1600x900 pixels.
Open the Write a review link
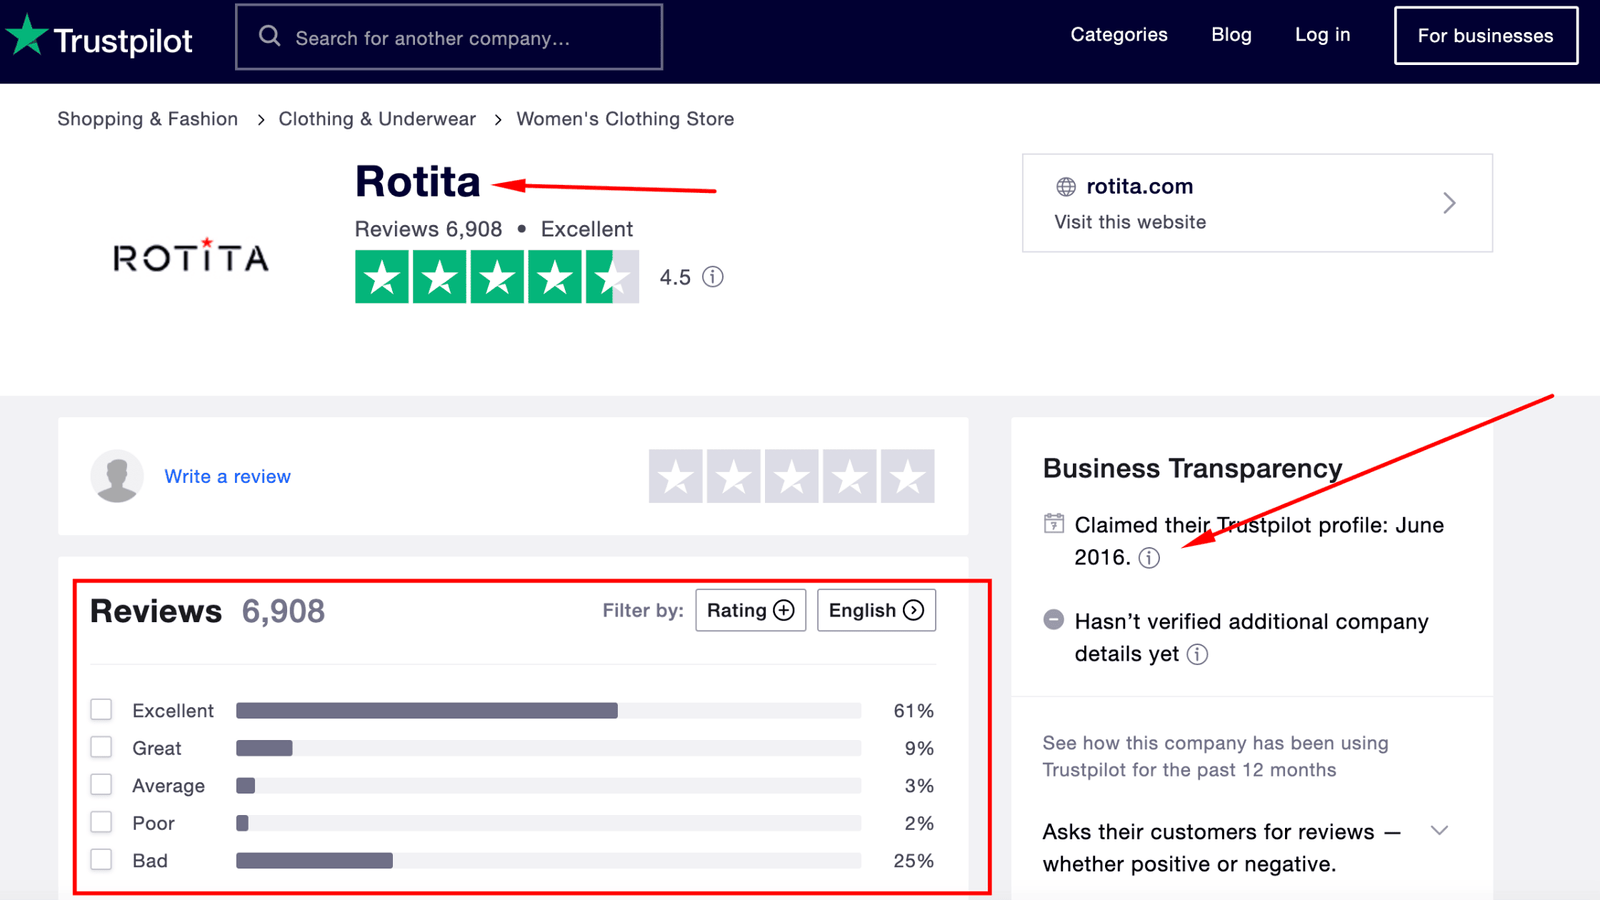pos(227,476)
